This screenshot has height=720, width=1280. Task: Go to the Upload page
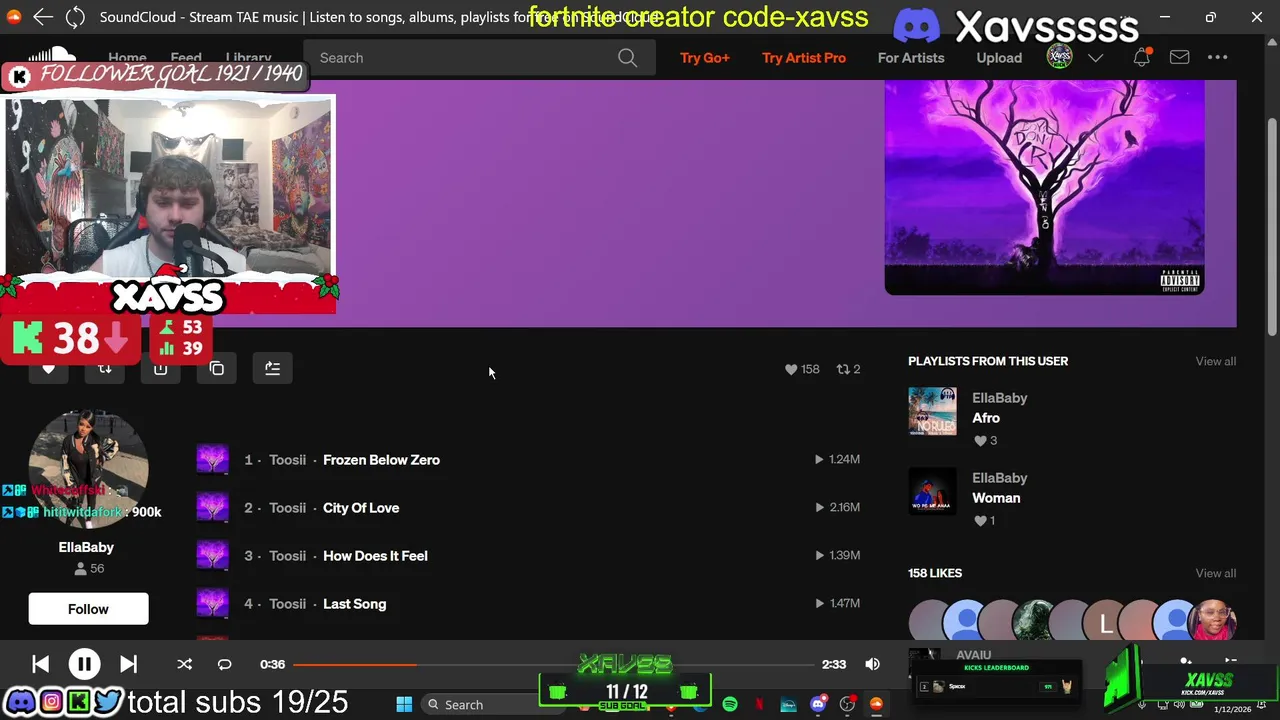point(999,58)
